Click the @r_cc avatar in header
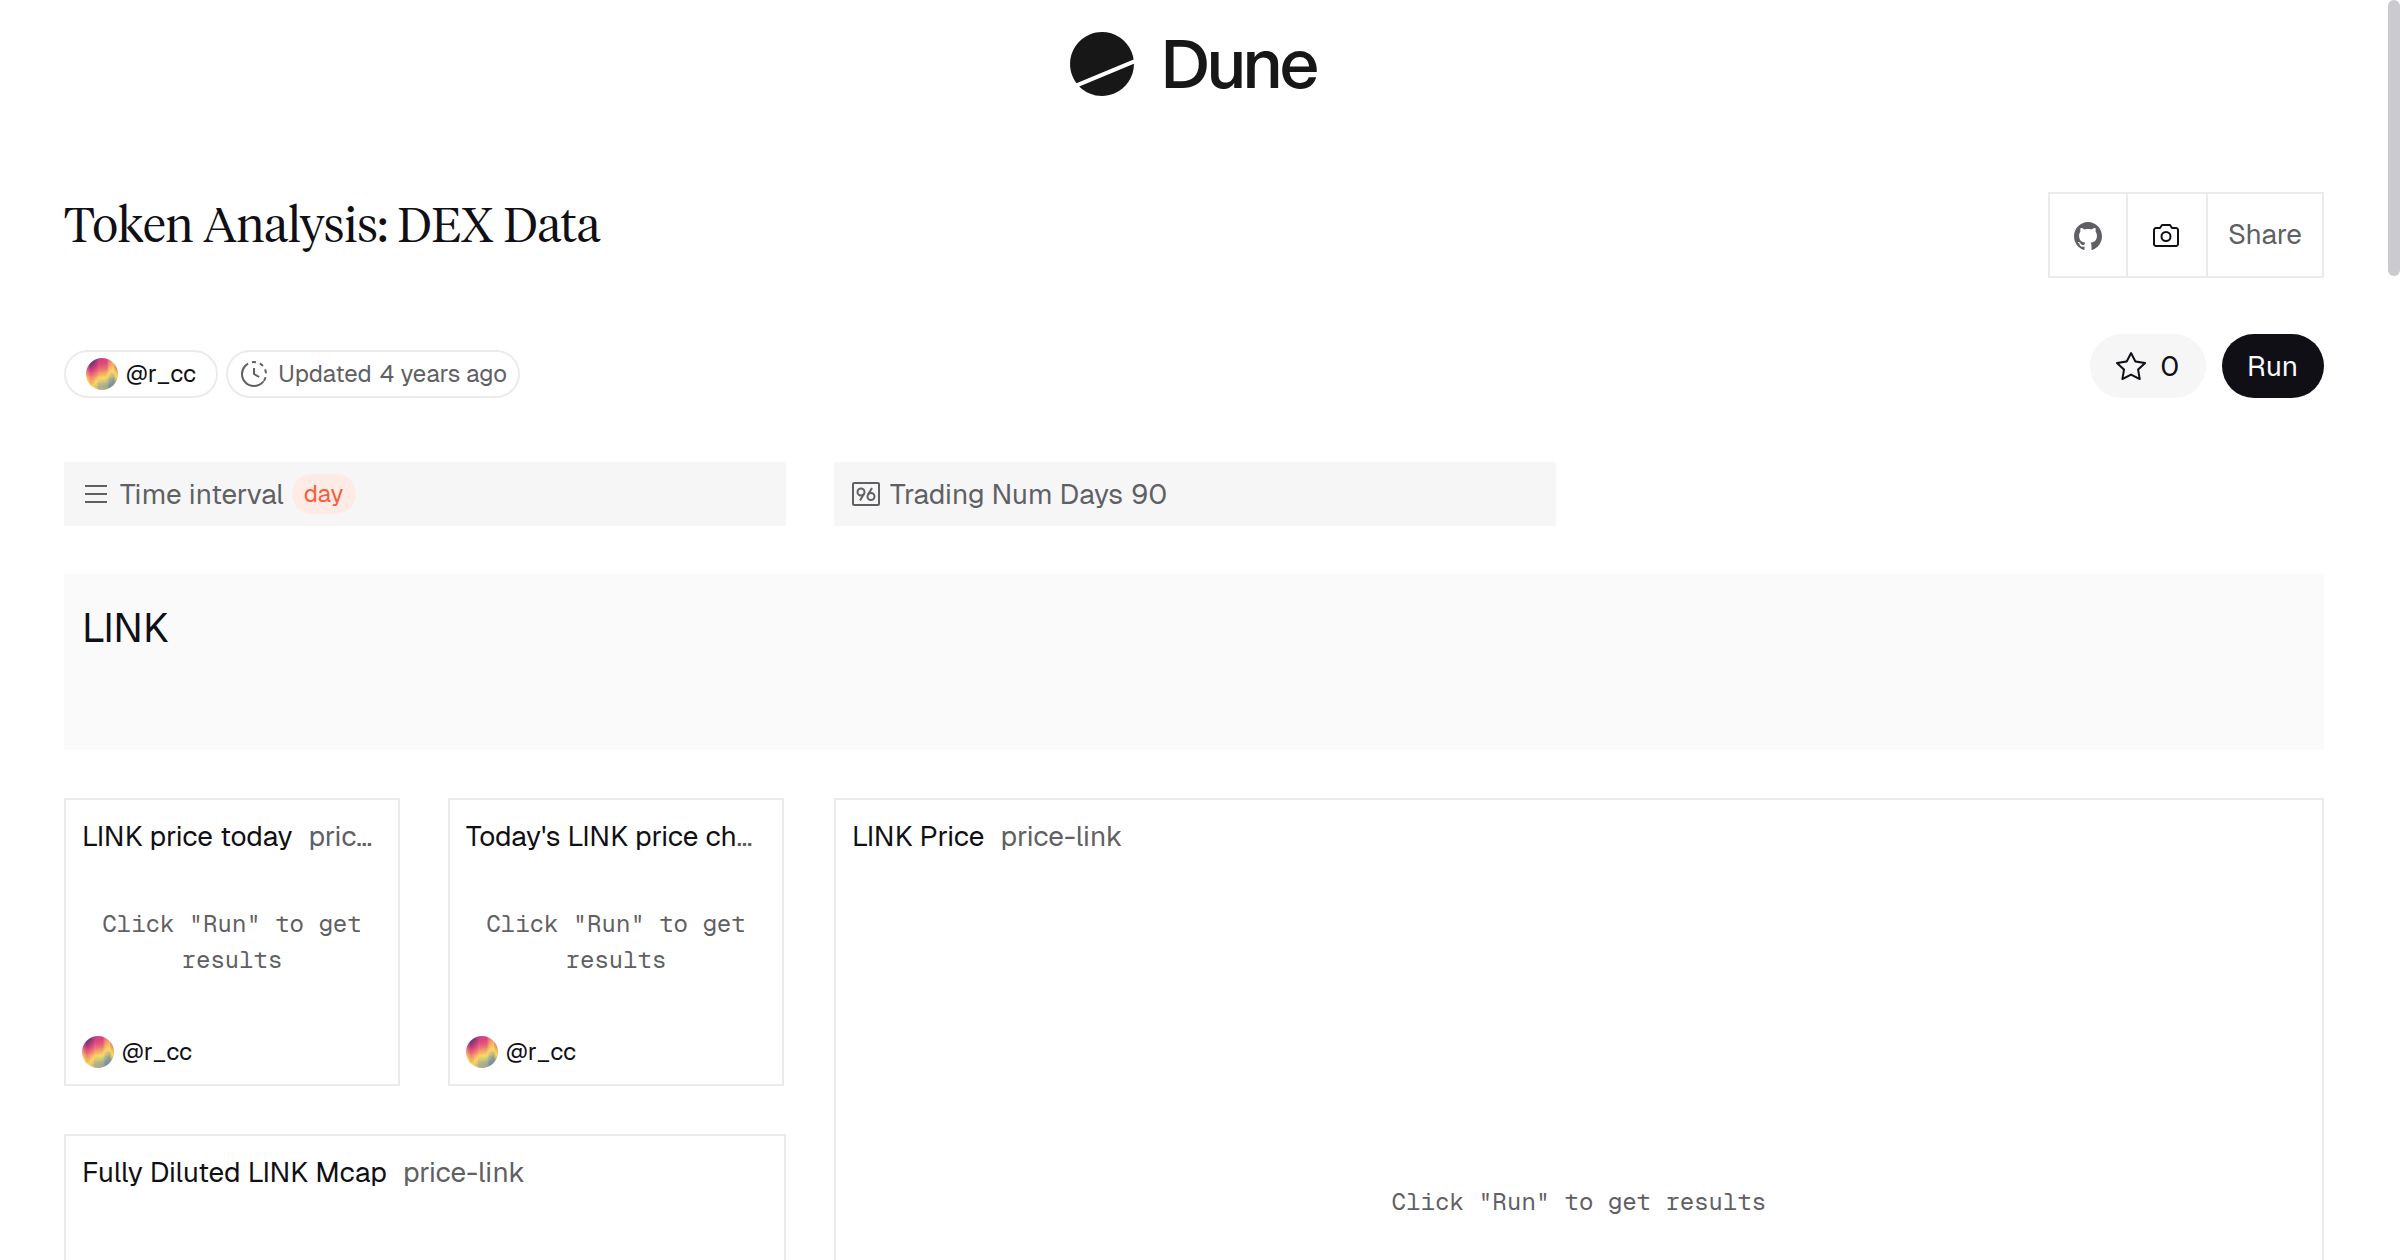This screenshot has width=2400, height=1260. [x=102, y=374]
